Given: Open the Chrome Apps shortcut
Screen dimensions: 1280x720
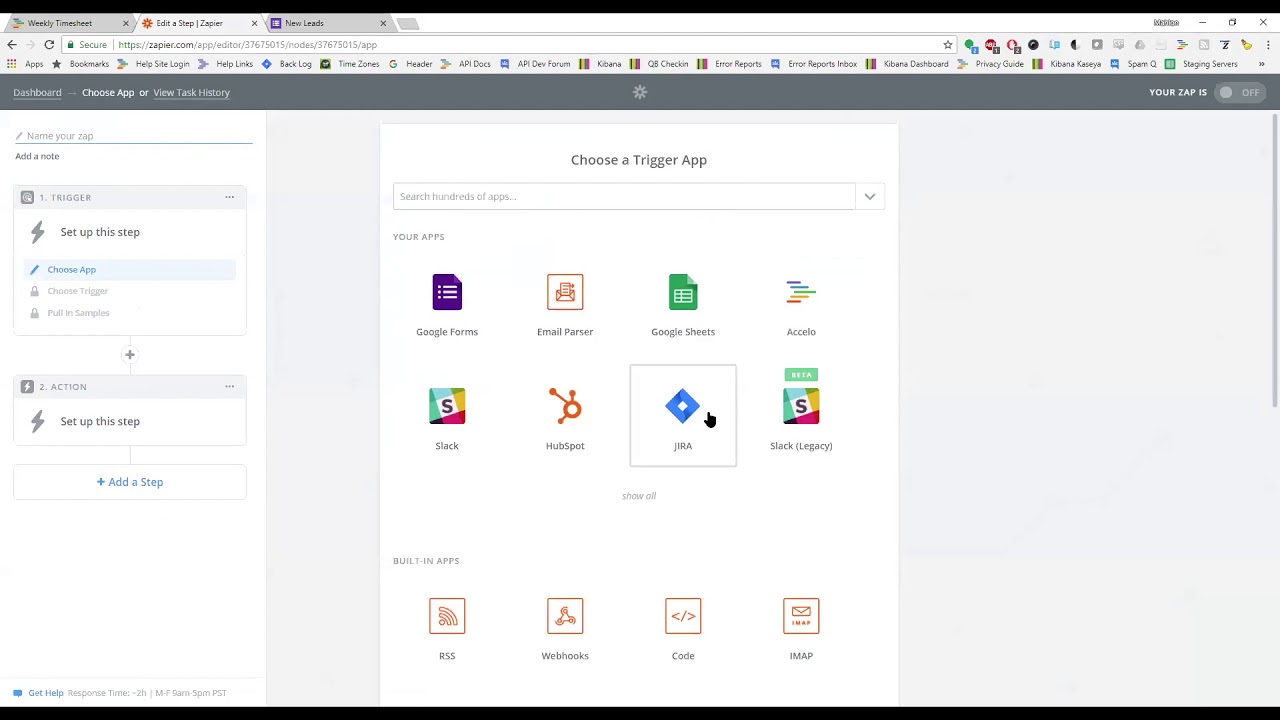Looking at the screenshot, I should pyautogui.click(x=27, y=64).
